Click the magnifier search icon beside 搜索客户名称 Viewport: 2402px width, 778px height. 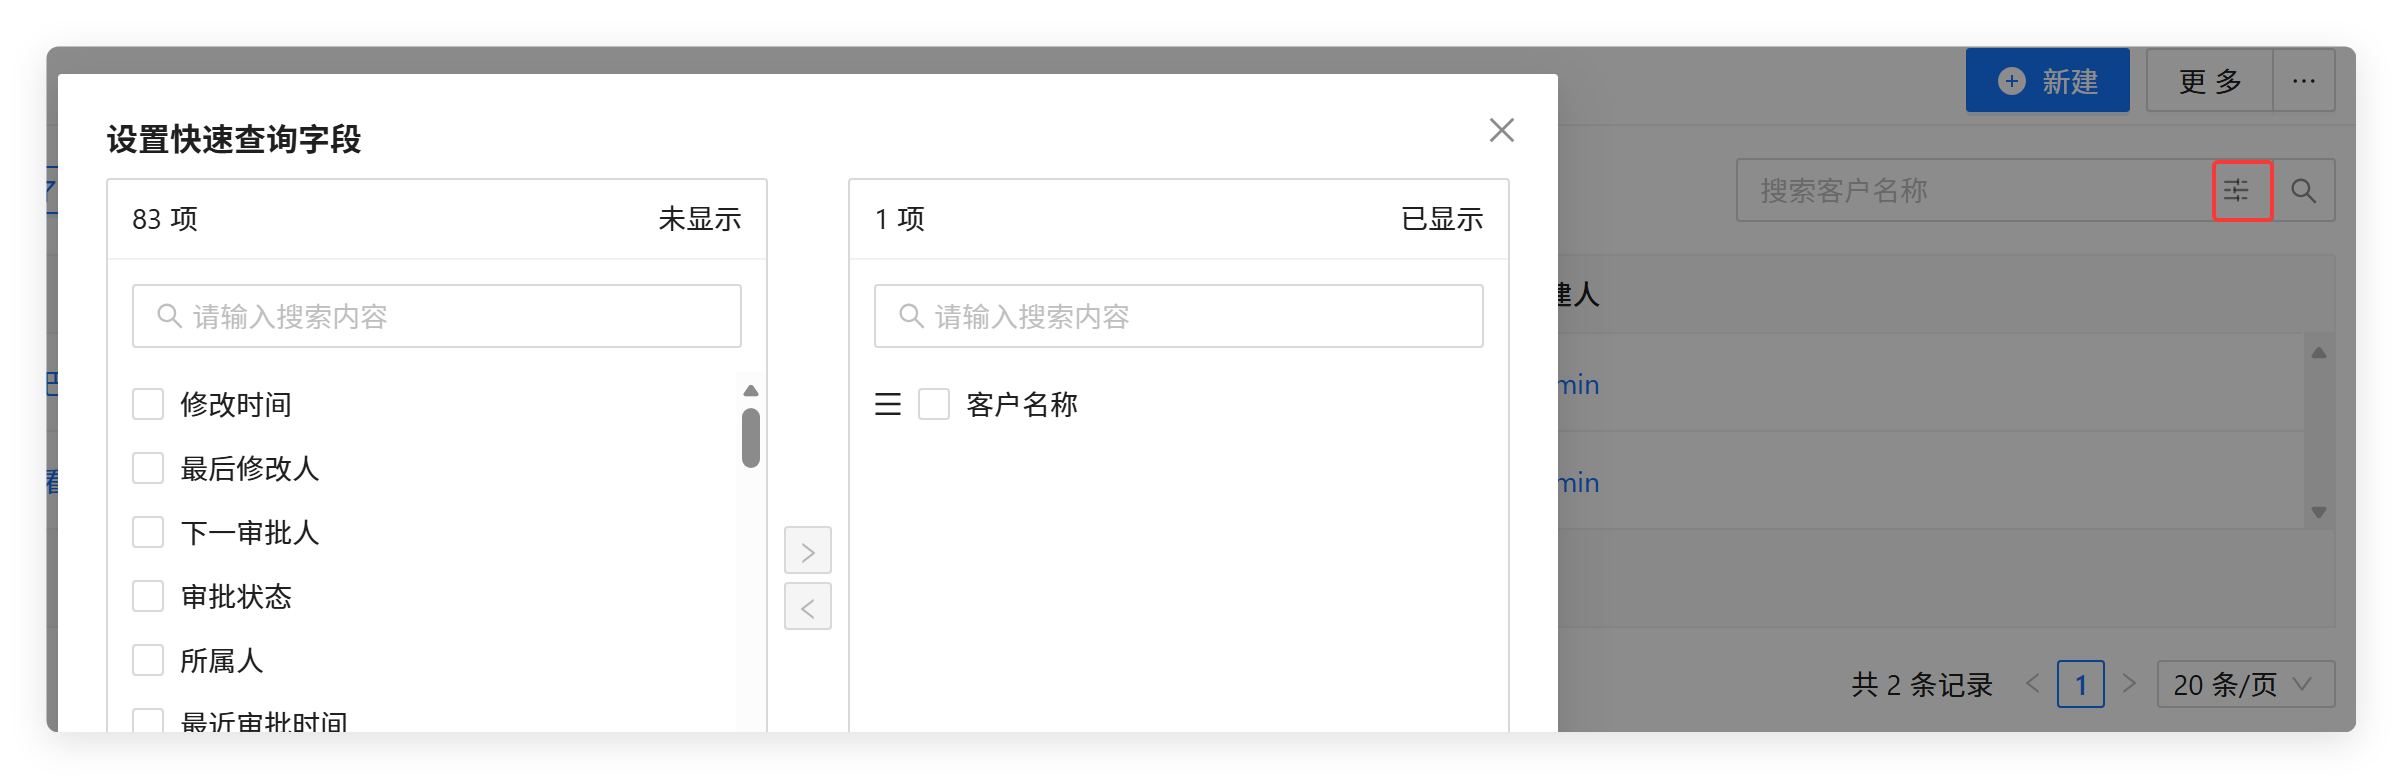tap(2303, 190)
